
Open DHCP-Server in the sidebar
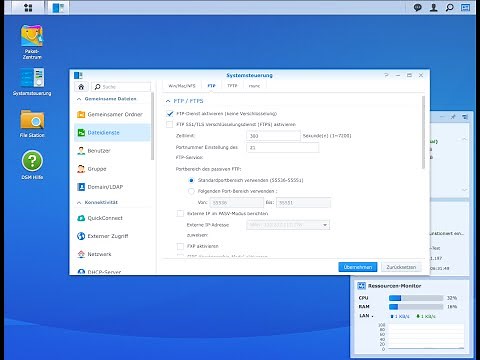coord(113,272)
